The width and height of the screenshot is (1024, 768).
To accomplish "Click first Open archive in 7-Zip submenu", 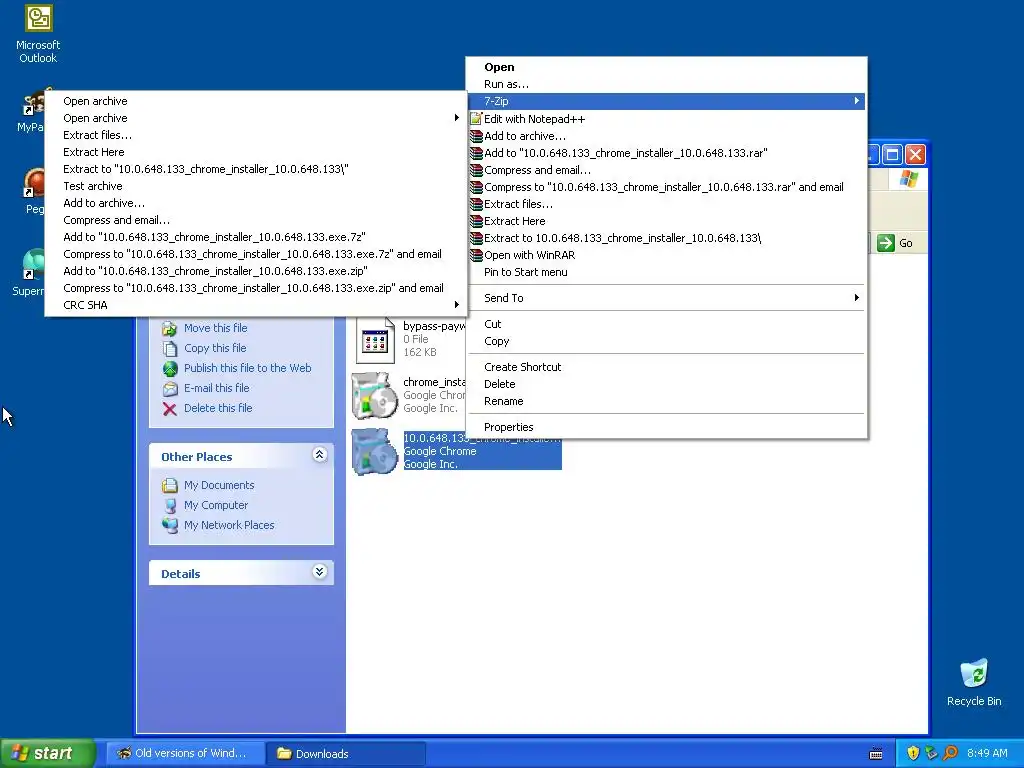I will pyautogui.click(x=256, y=101).
